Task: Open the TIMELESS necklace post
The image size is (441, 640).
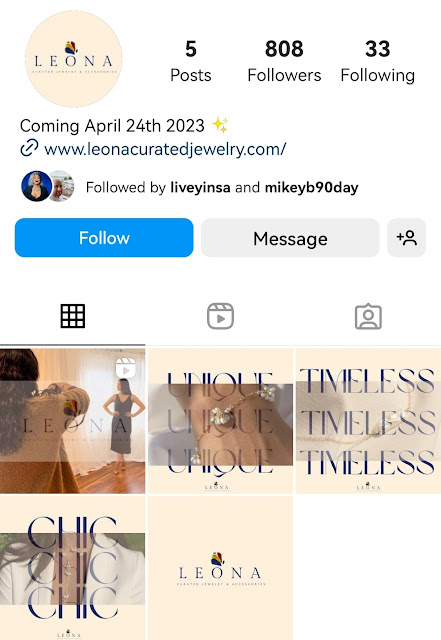Action: [368, 421]
